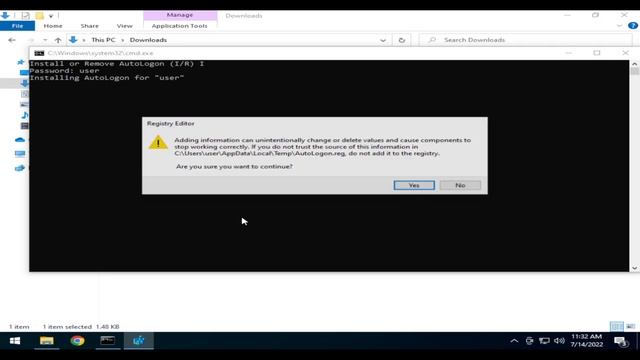Maximize the cmd.exe window
Screen dimensions: 640x360
point(597,53)
